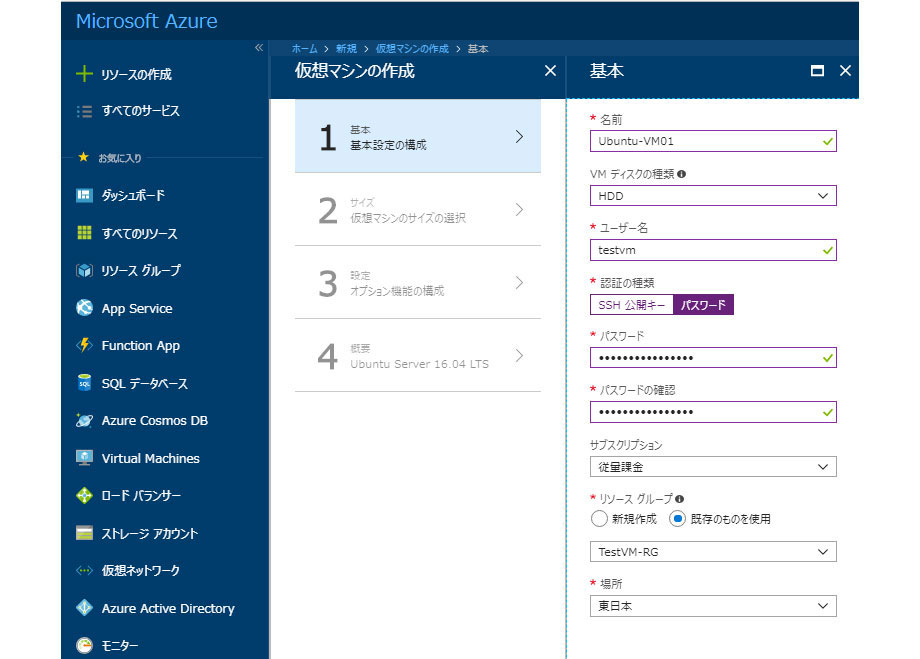
Task: Select 既存のものを使用 radio button
Action: tap(677, 519)
